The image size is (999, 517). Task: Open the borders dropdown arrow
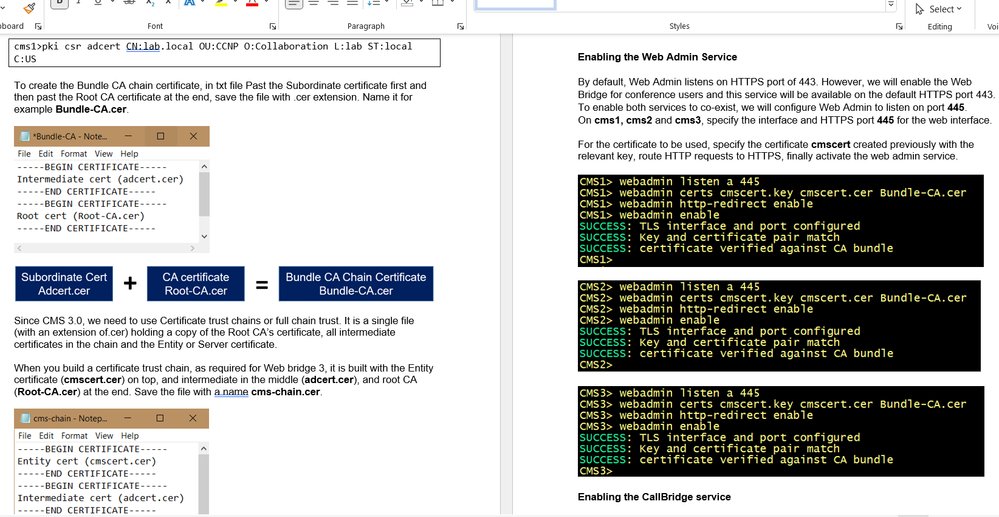point(452,3)
